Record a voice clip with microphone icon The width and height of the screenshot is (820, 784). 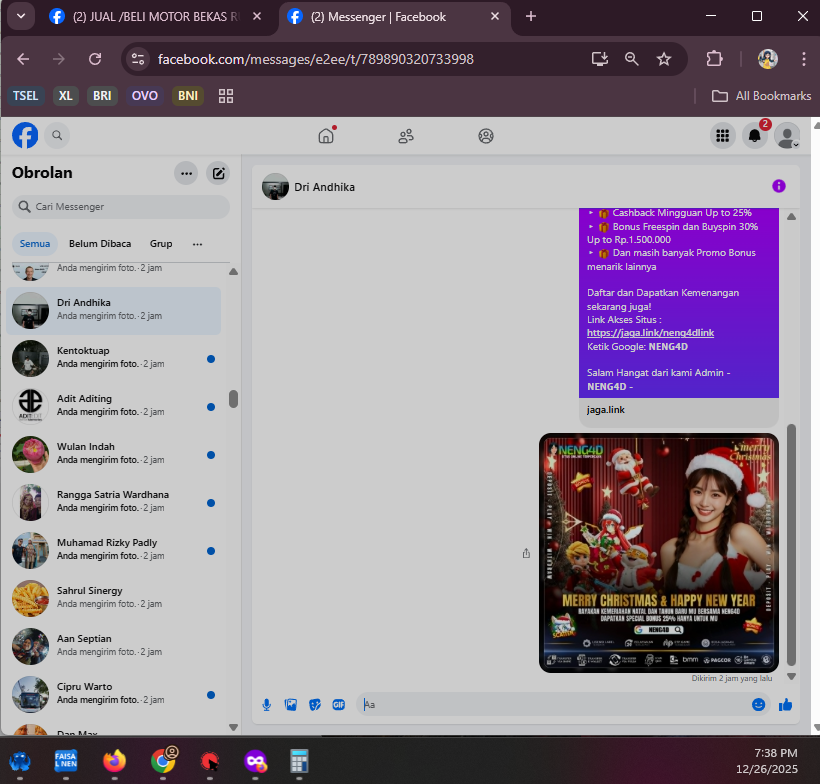tap(267, 705)
